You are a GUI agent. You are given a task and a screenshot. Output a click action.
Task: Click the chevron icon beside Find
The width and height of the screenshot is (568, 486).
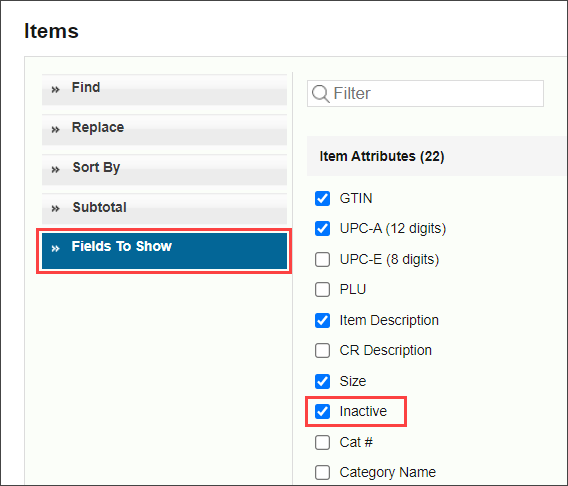coord(55,89)
